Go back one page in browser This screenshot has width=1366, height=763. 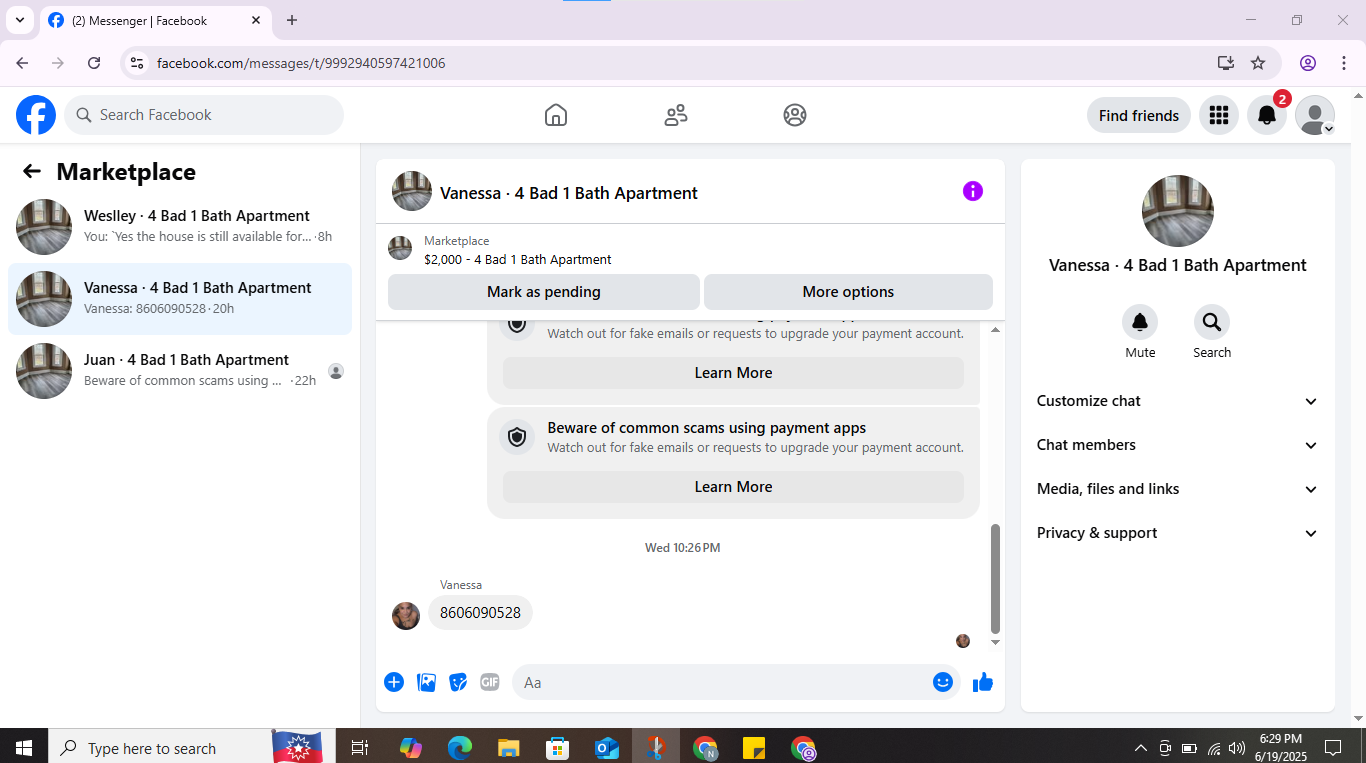(x=22, y=63)
